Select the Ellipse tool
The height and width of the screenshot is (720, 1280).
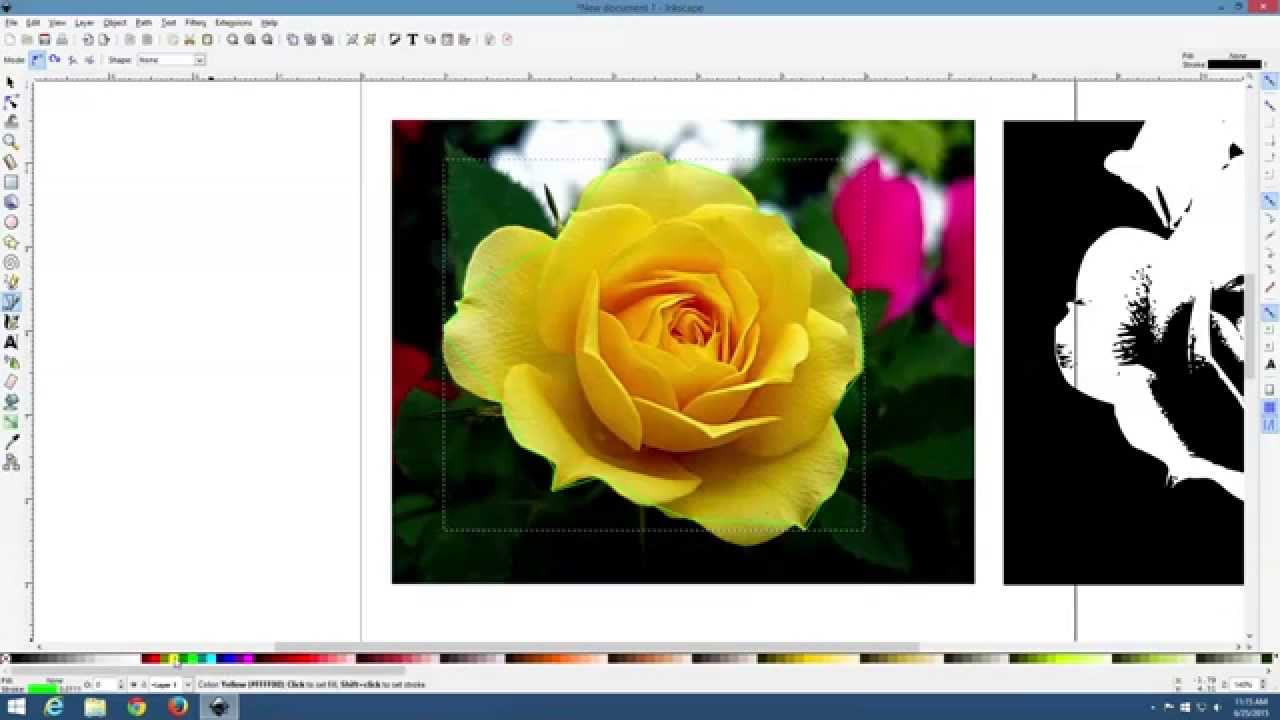[x=11, y=222]
